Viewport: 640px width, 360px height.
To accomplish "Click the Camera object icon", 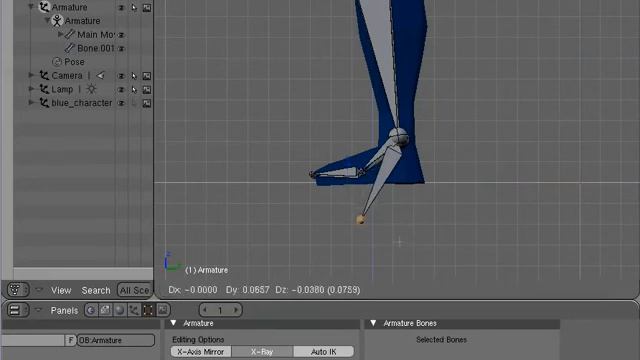I will coord(44,75).
